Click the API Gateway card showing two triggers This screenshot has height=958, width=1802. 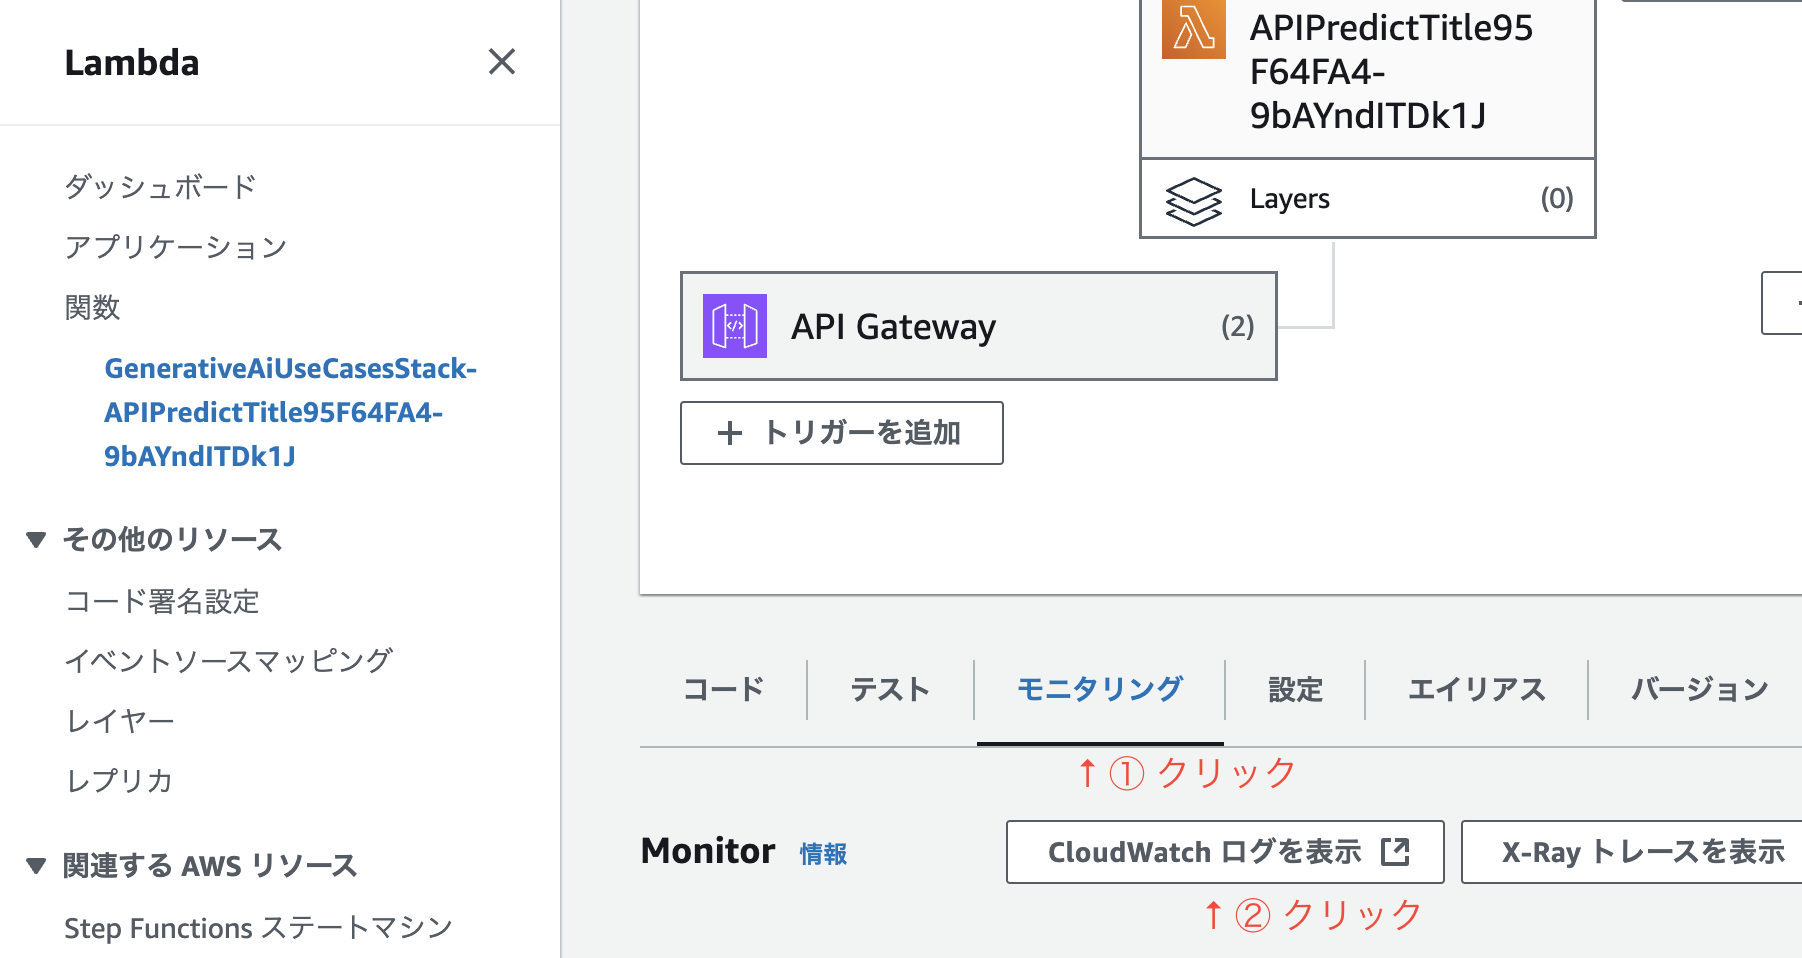point(978,326)
